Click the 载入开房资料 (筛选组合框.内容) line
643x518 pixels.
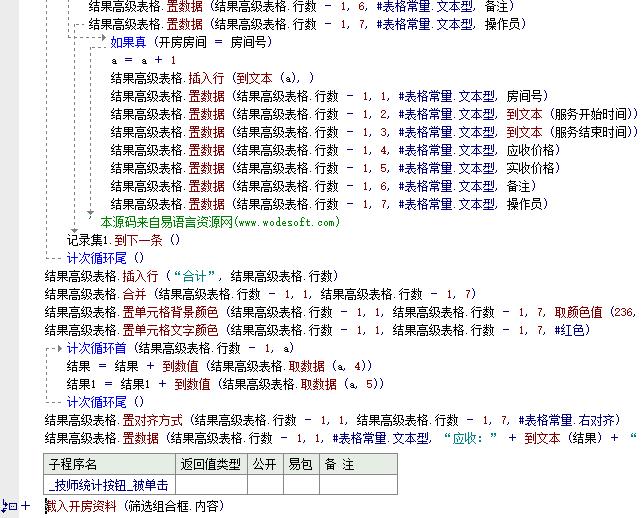point(135,506)
